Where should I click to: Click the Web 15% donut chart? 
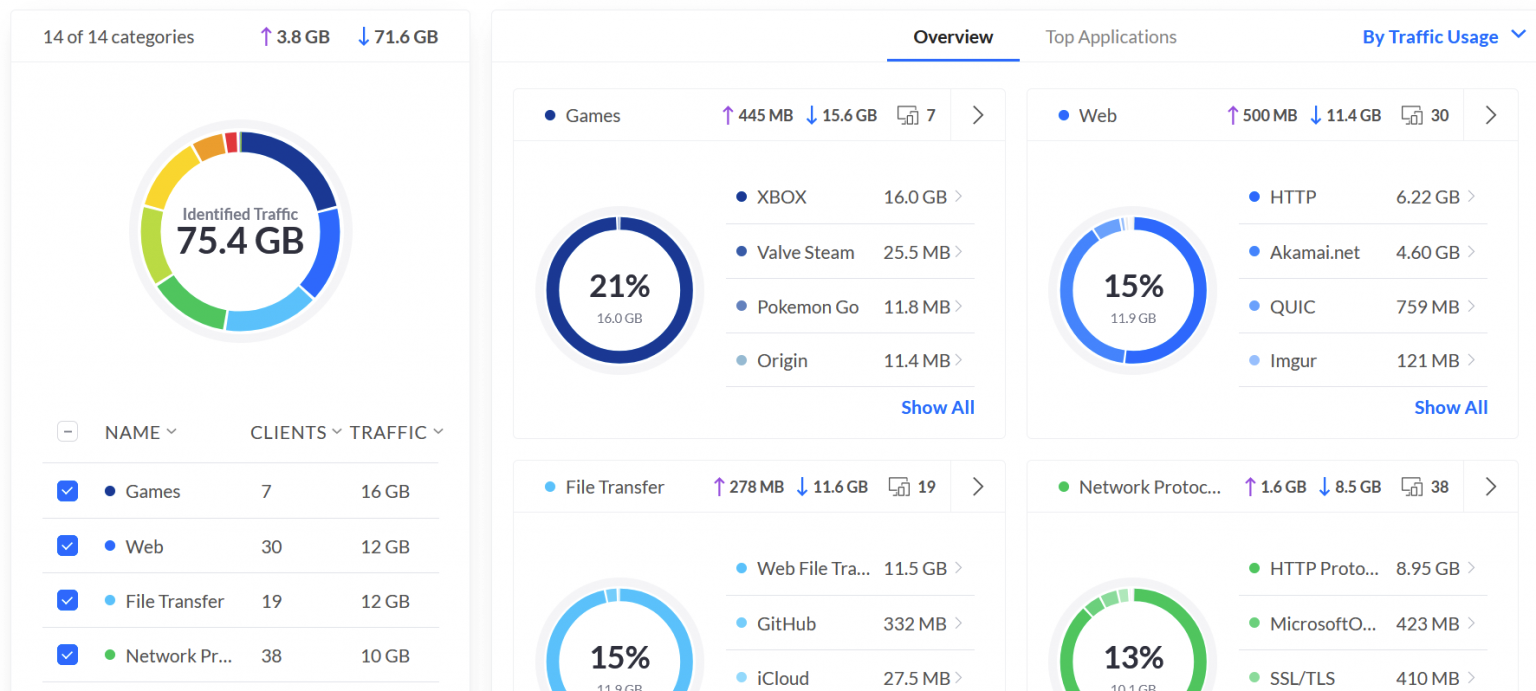(1133, 290)
